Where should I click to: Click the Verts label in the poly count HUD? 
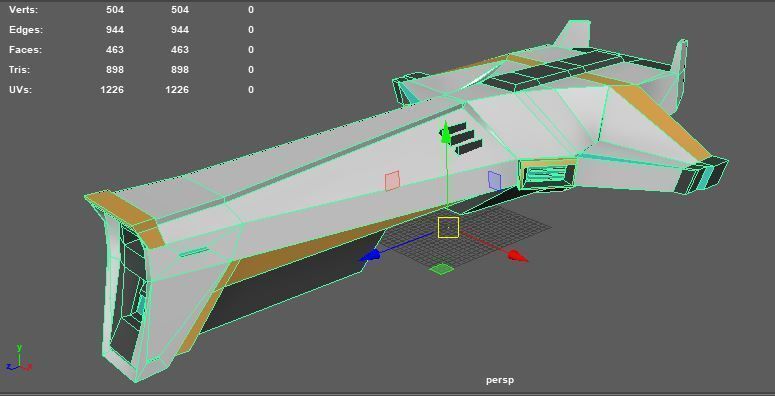click(x=23, y=9)
